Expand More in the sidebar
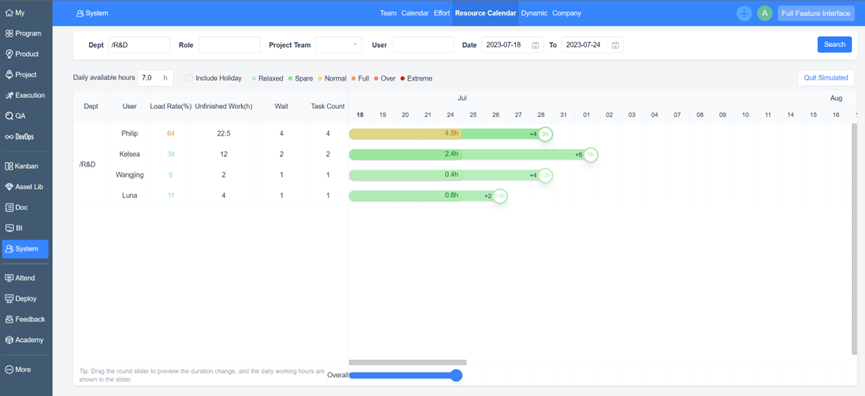 (18, 370)
